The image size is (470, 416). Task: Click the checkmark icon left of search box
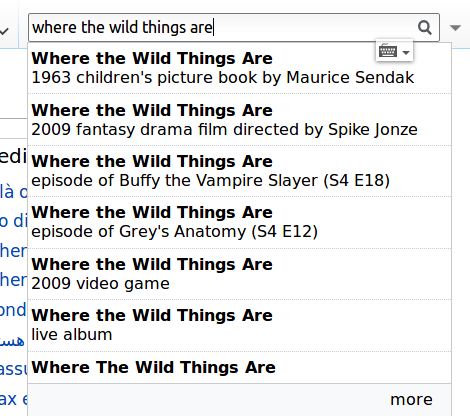coord(4,31)
